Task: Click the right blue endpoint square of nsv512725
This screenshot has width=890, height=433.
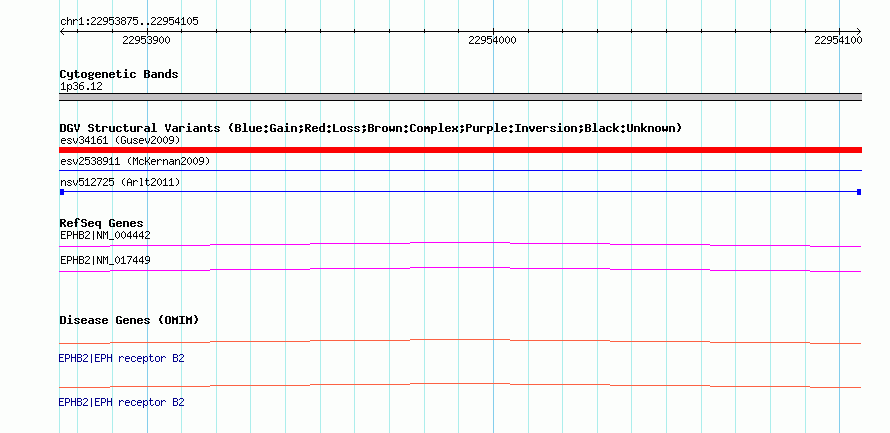Action: click(x=859, y=192)
